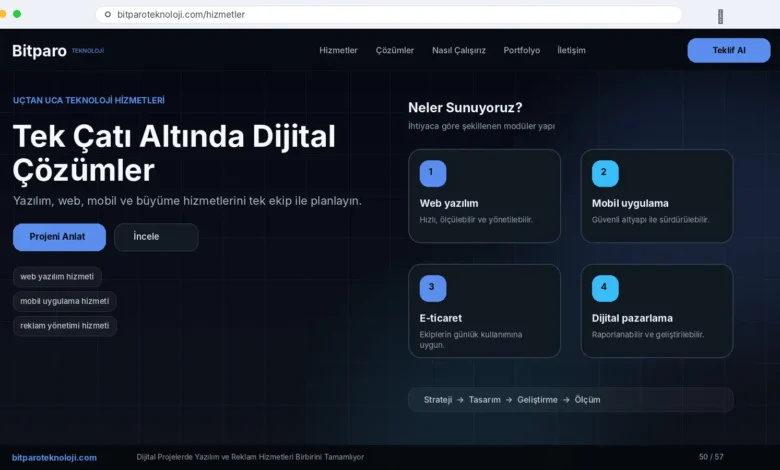Go to Nasıl Çalışırız section
780x470 pixels.
pos(459,50)
